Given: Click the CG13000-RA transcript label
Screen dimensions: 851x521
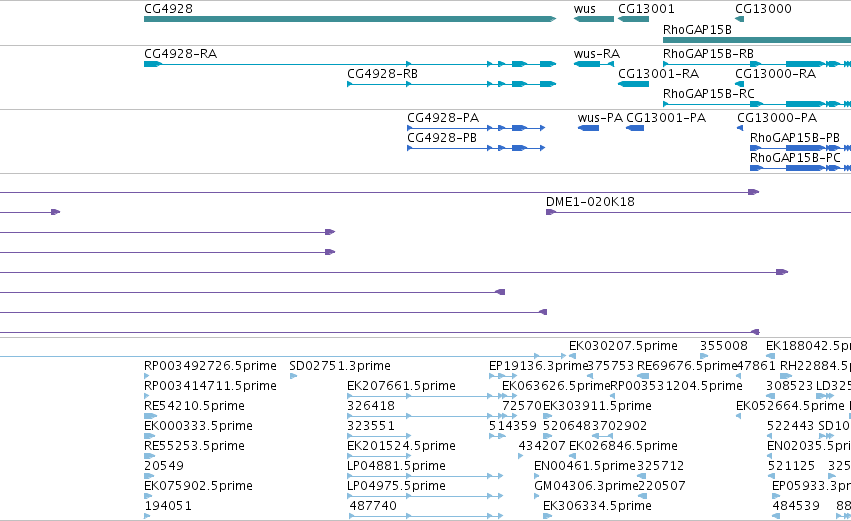Looking at the screenshot, I should (776, 74).
